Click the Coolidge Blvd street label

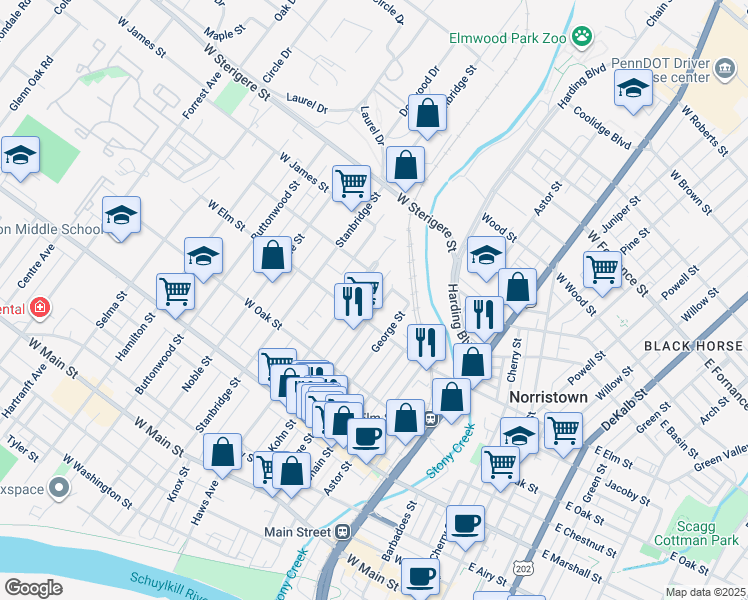602,127
